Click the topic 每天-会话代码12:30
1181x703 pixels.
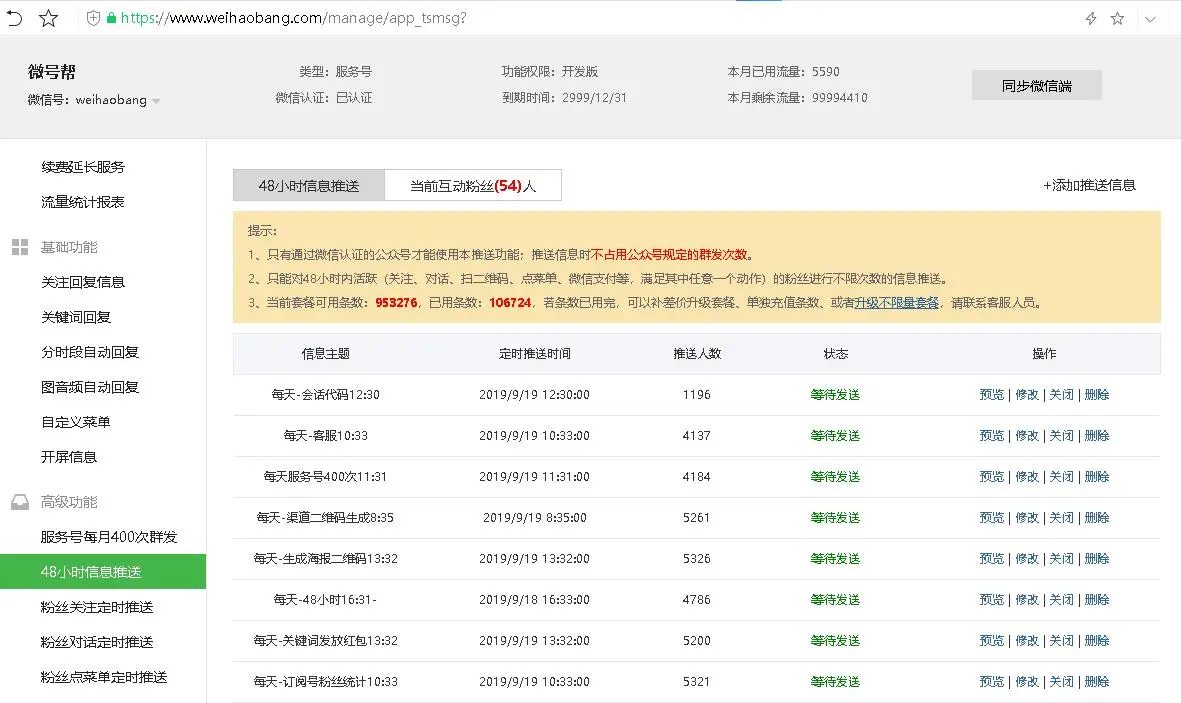tap(325, 394)
